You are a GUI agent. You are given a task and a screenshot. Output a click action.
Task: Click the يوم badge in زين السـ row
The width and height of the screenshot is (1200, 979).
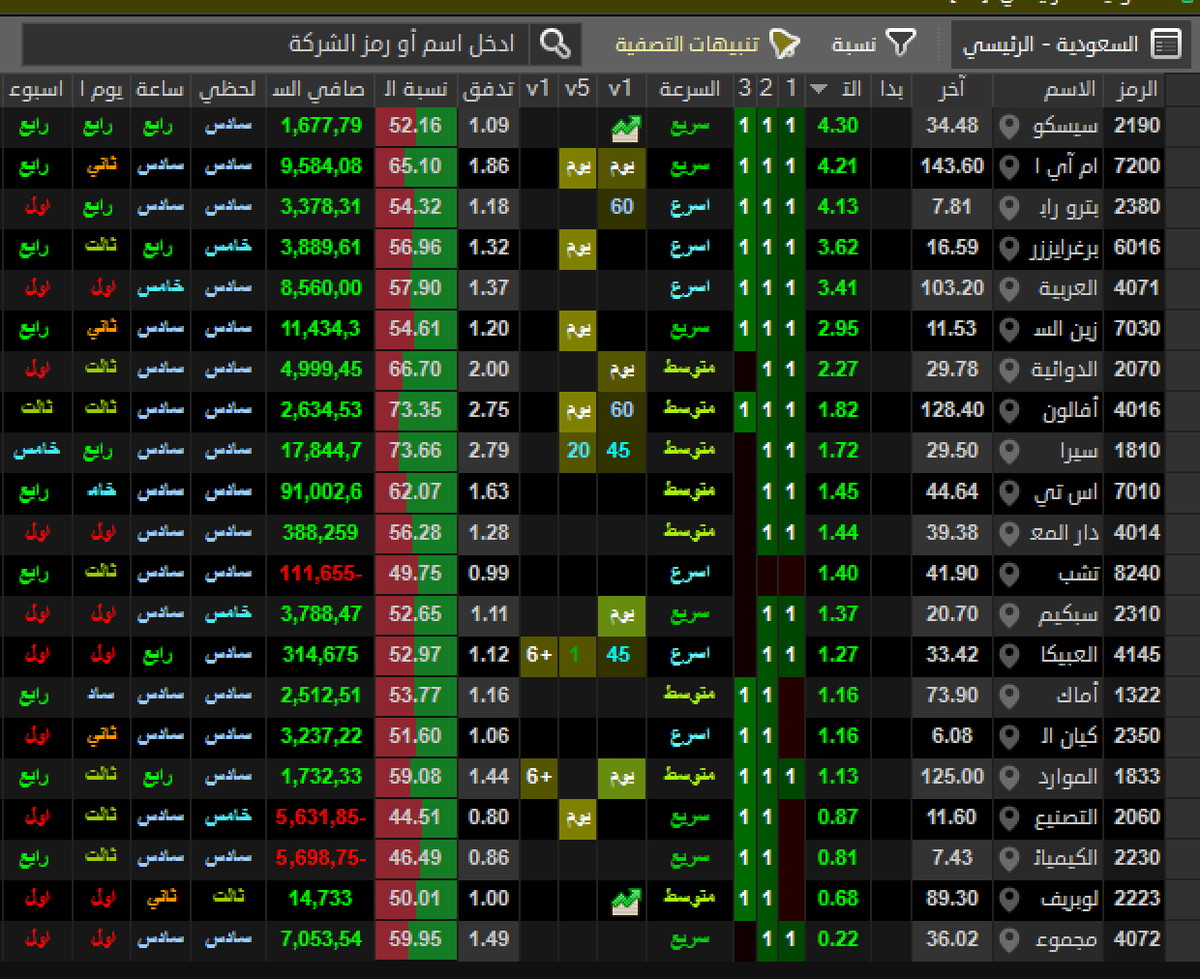coord(578,329)
